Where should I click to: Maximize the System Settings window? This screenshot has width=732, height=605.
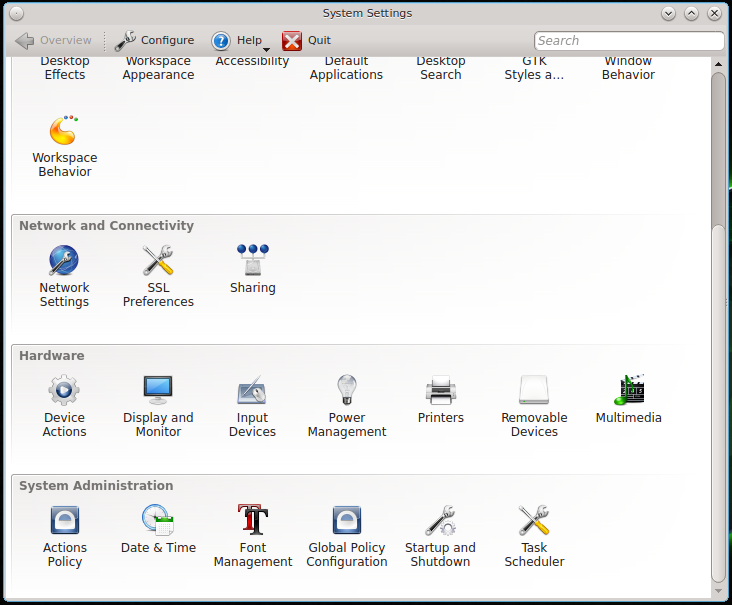[x=691, y=14]
